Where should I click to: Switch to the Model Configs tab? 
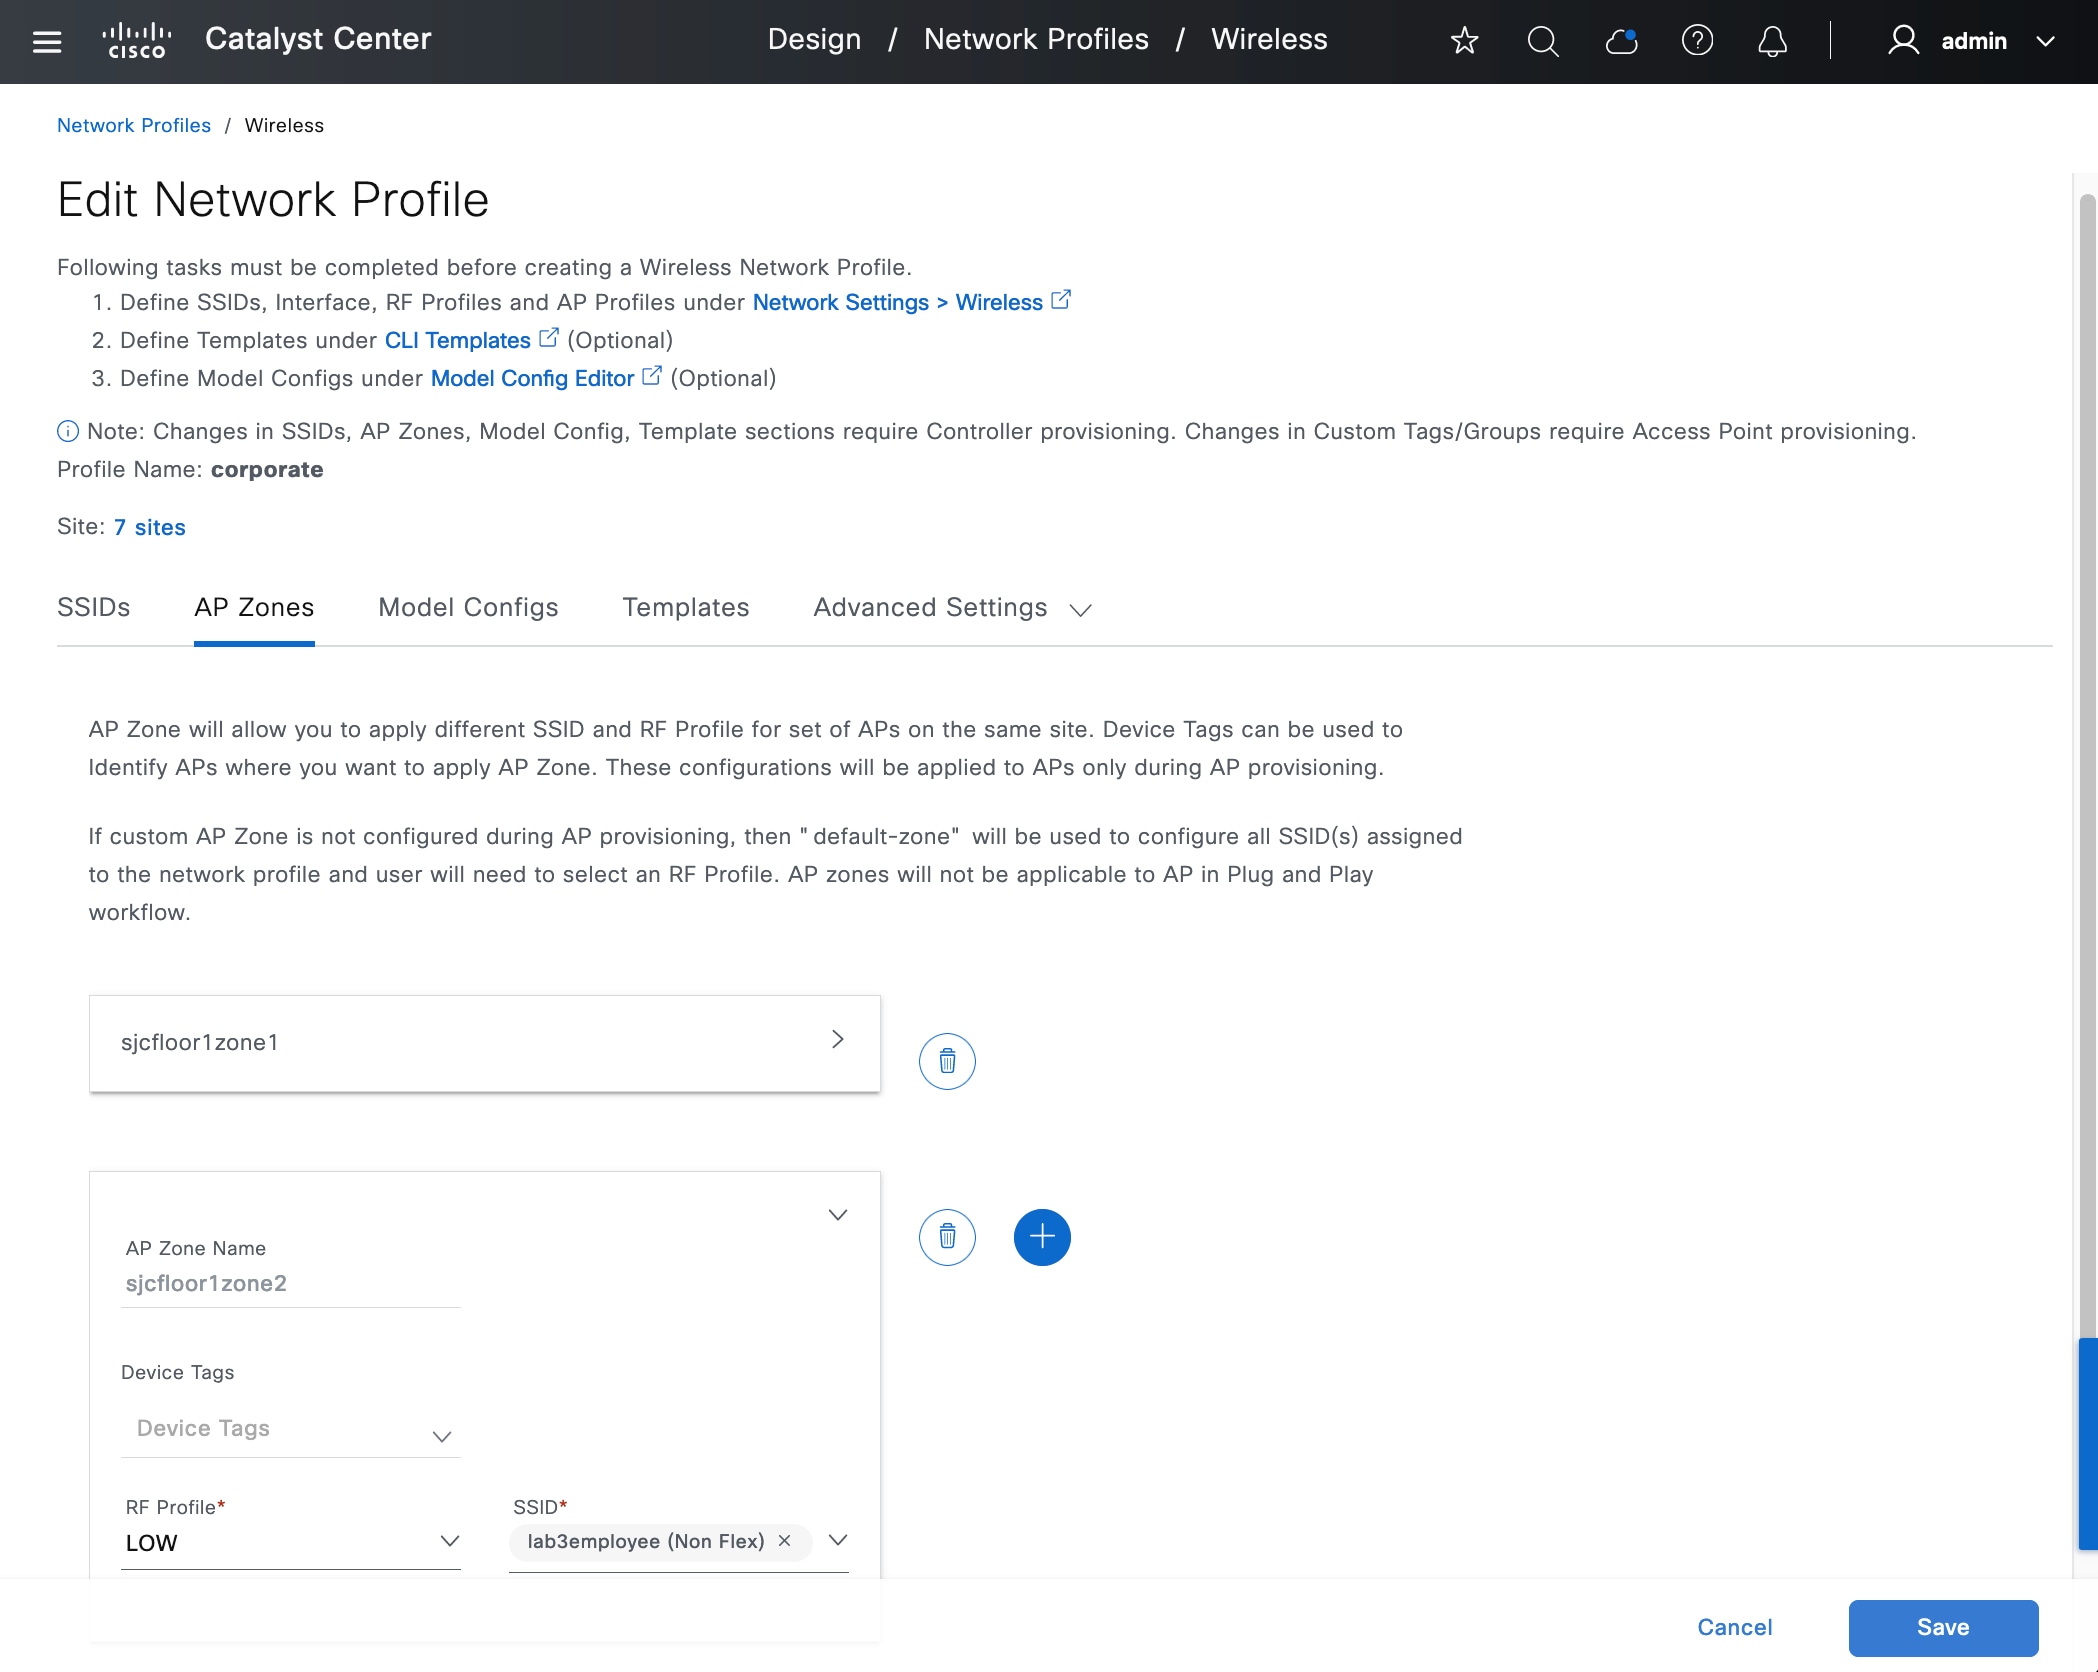pyautogui.click(x=468, y=608)
